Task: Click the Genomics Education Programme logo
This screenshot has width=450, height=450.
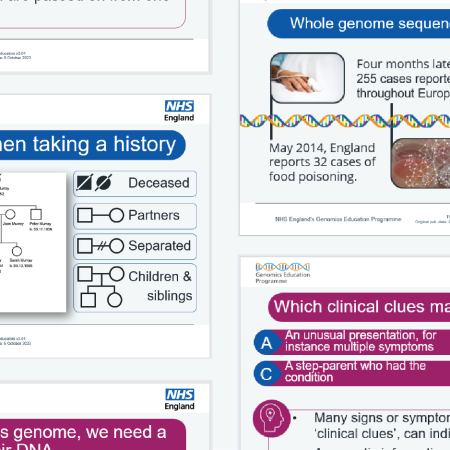Action: pyautogui.click(x=283, y=273)
